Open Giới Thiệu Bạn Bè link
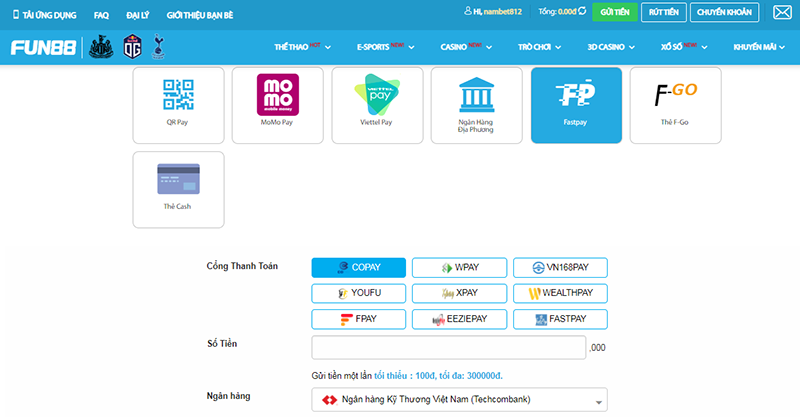Viewport: 800px width, 417px height. point(200,15)
